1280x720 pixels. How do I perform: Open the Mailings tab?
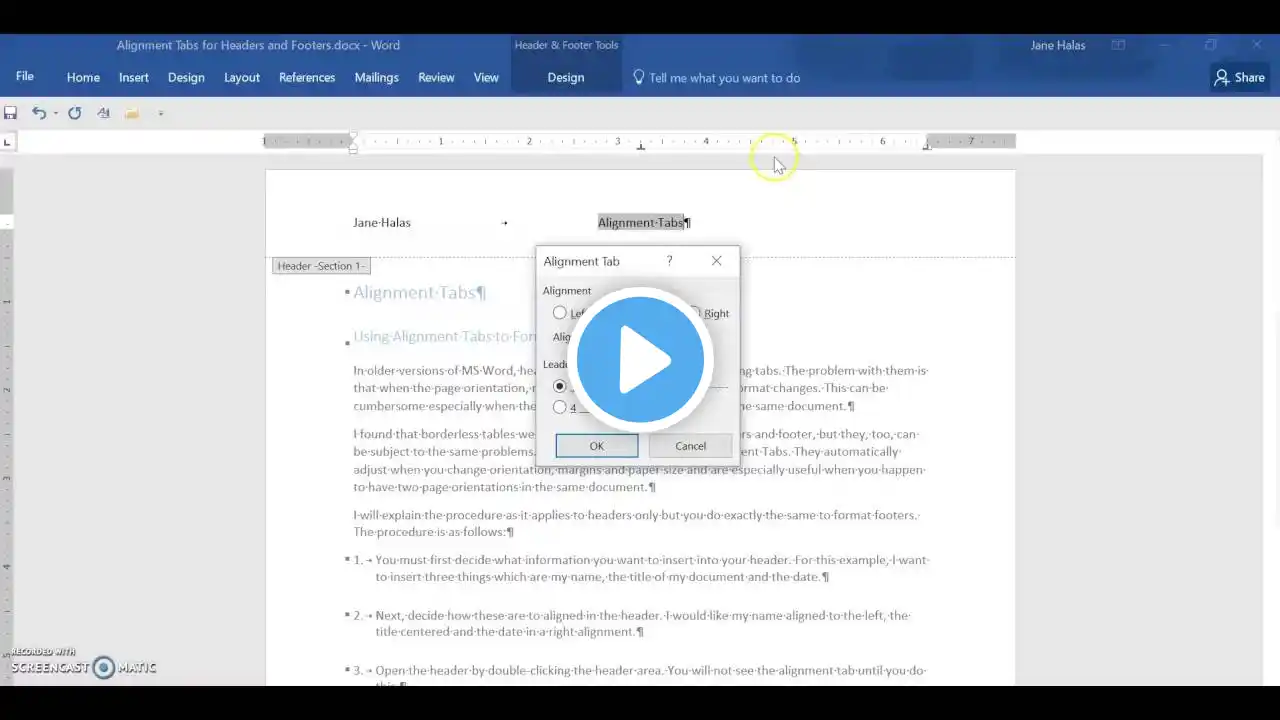click(x=377, y=77)
